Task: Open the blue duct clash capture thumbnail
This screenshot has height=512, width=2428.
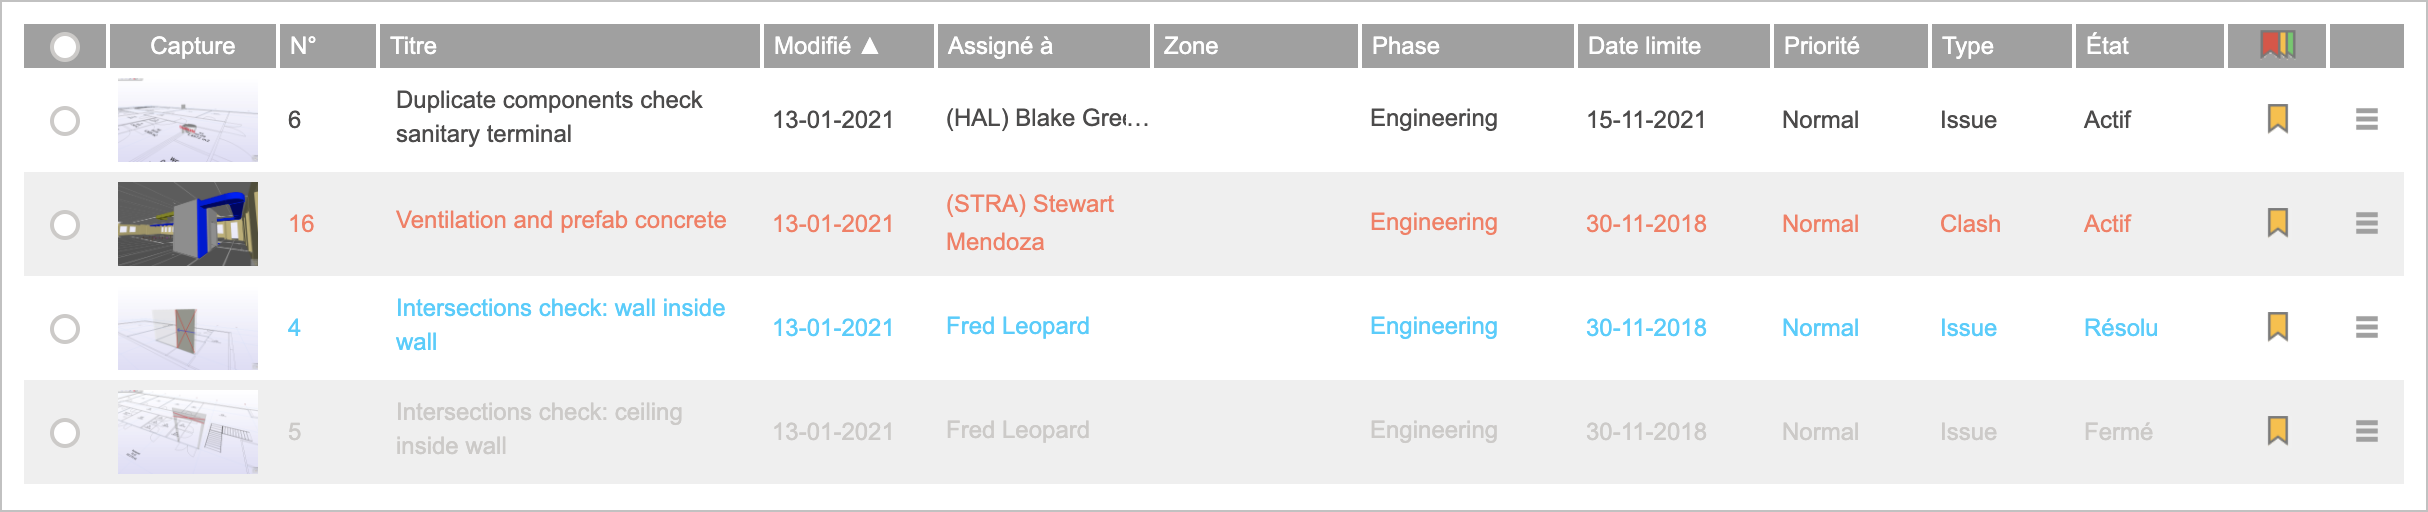Action: tap(188, 224)
